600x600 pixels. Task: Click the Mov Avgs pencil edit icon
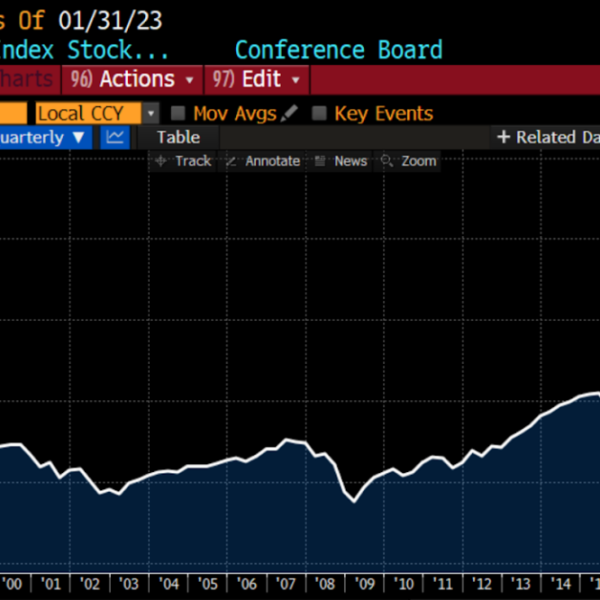(x=290, y=114)
